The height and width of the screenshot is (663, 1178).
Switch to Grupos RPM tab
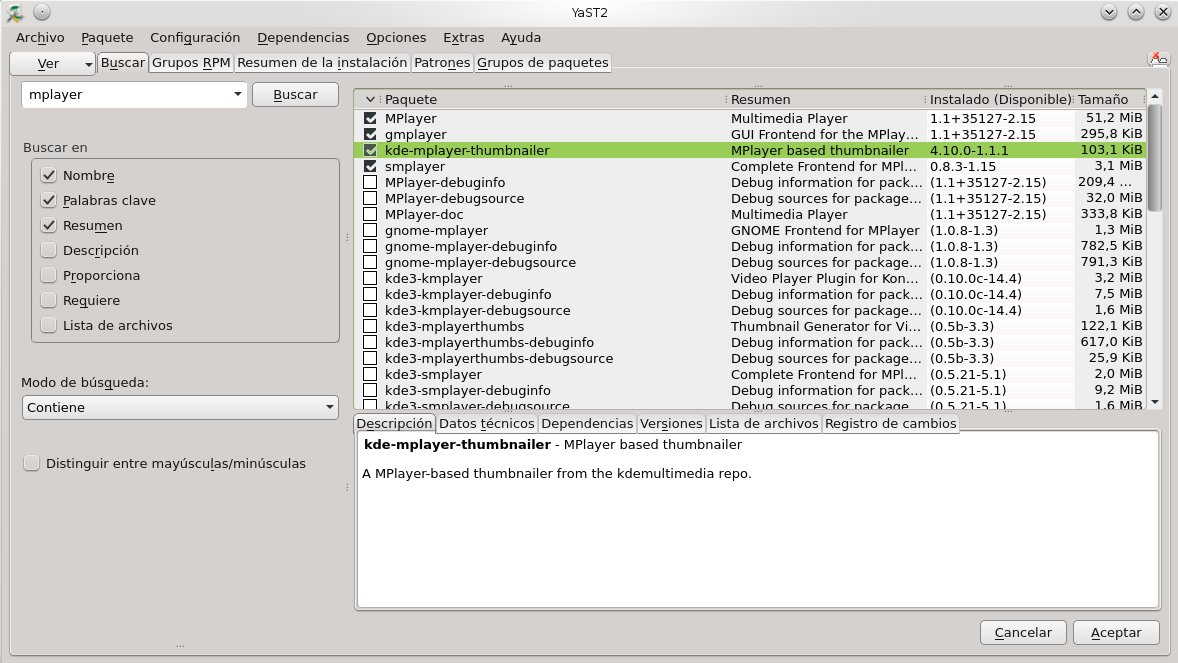(x=191, y=62)
